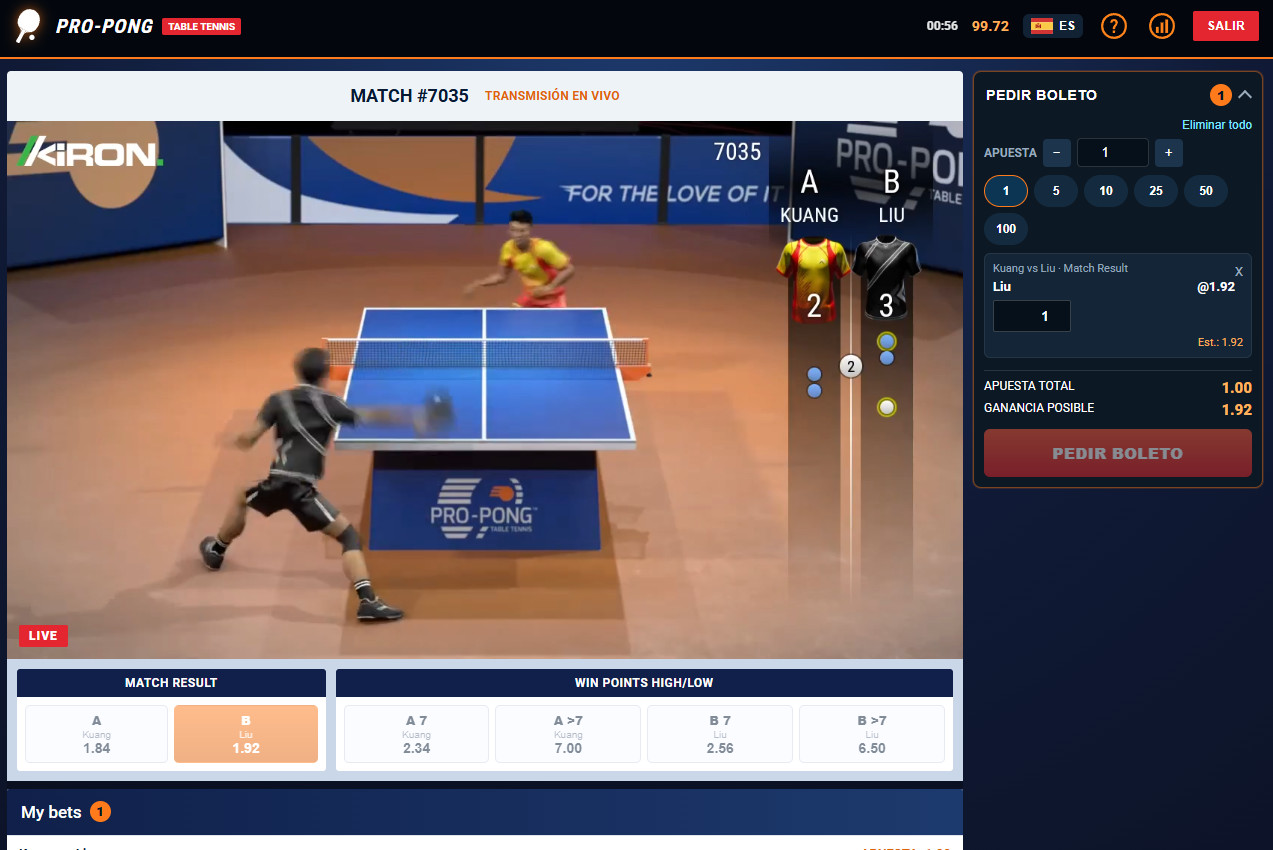Screen dimensions: 1273x850
Task: Click the Spanish flag icon
Action: (x=1041, y=26)
